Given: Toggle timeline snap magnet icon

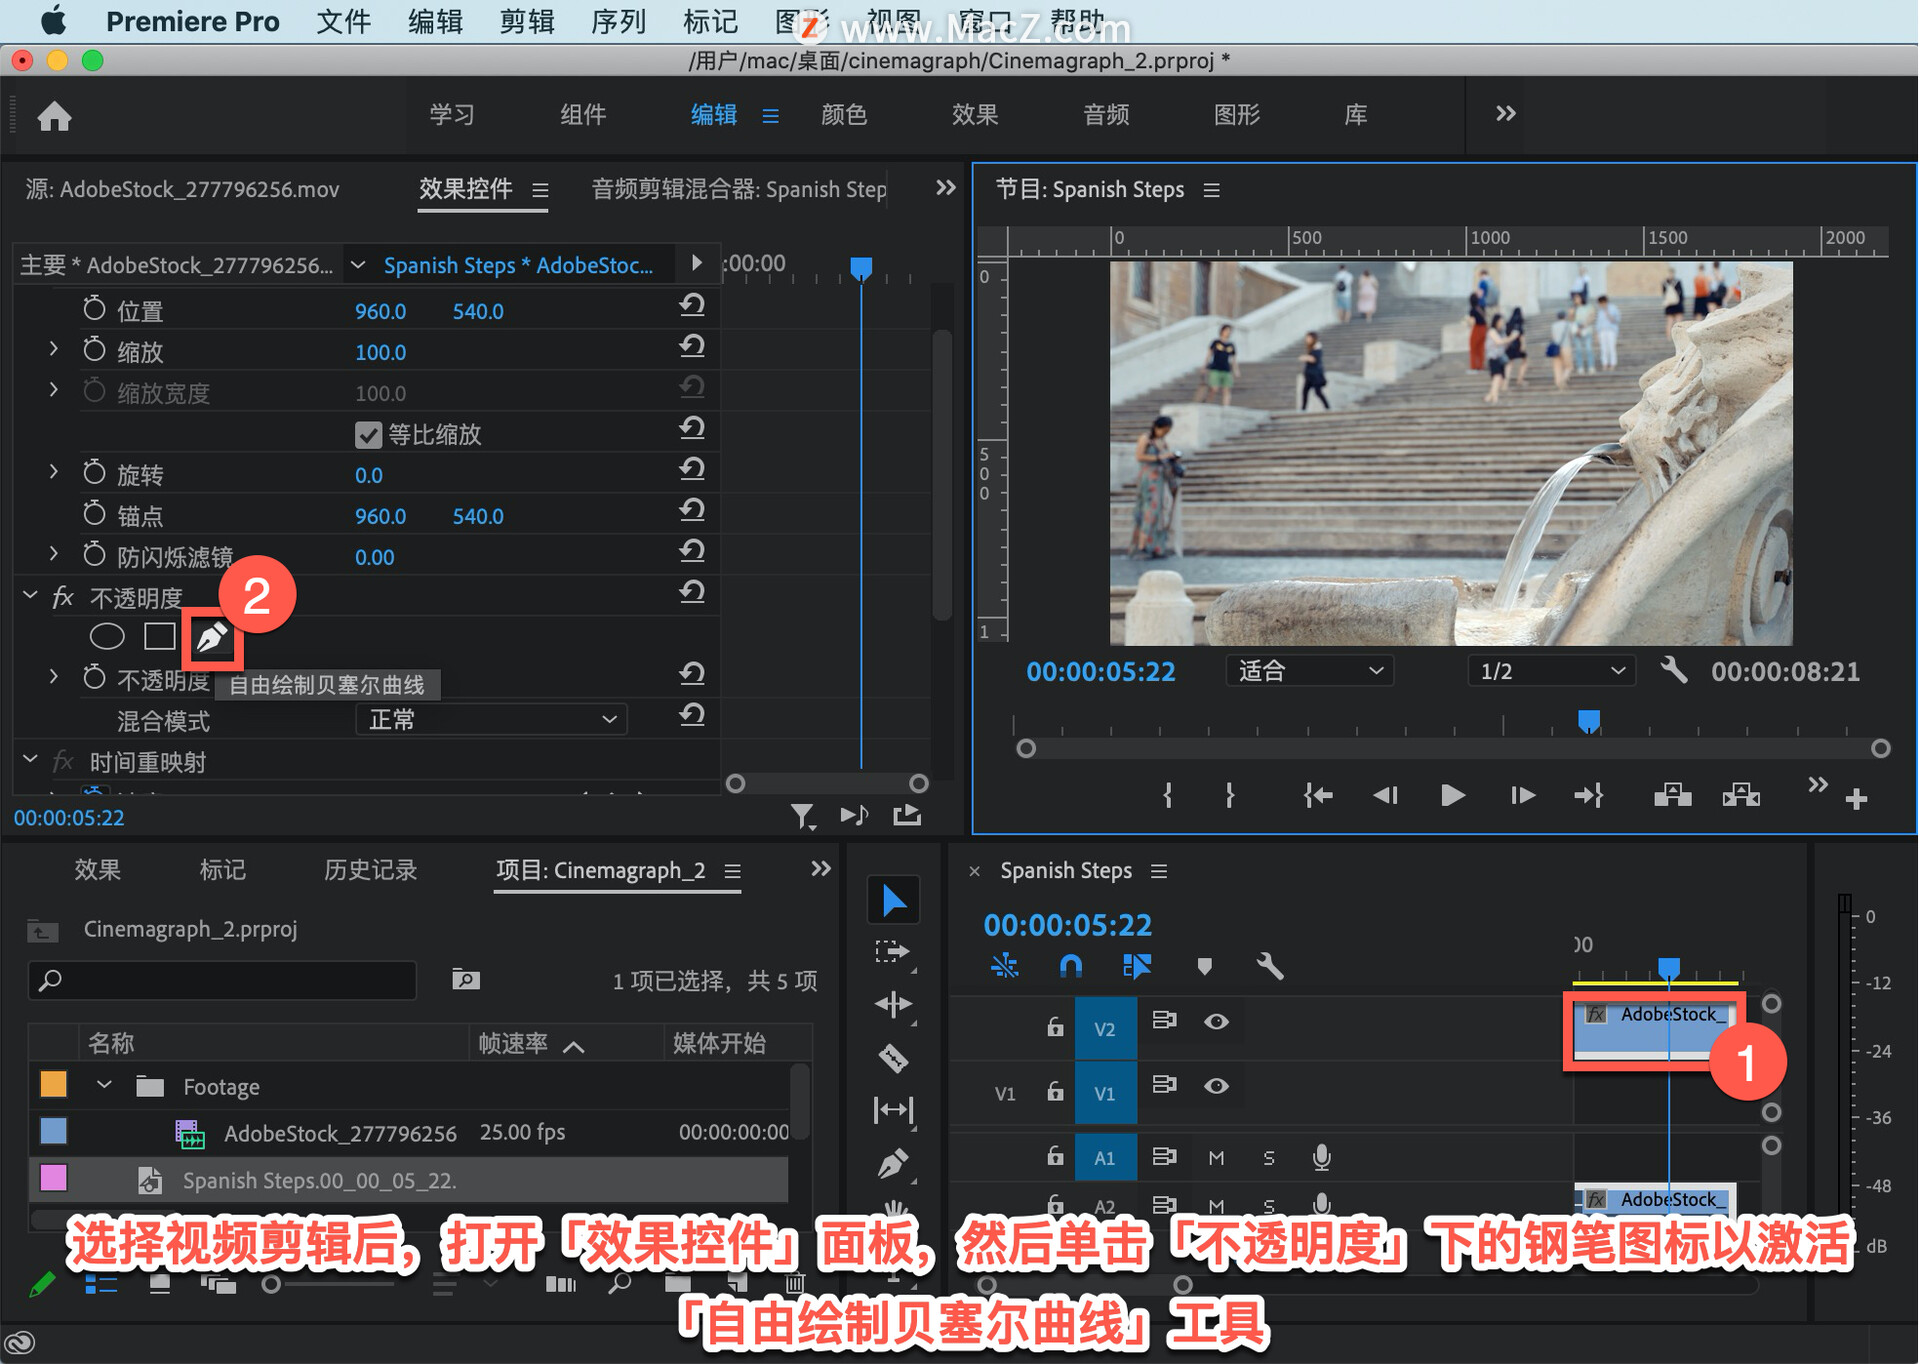Looking at the screenshot, I should pyautogui.click(x=1070, y=966).
